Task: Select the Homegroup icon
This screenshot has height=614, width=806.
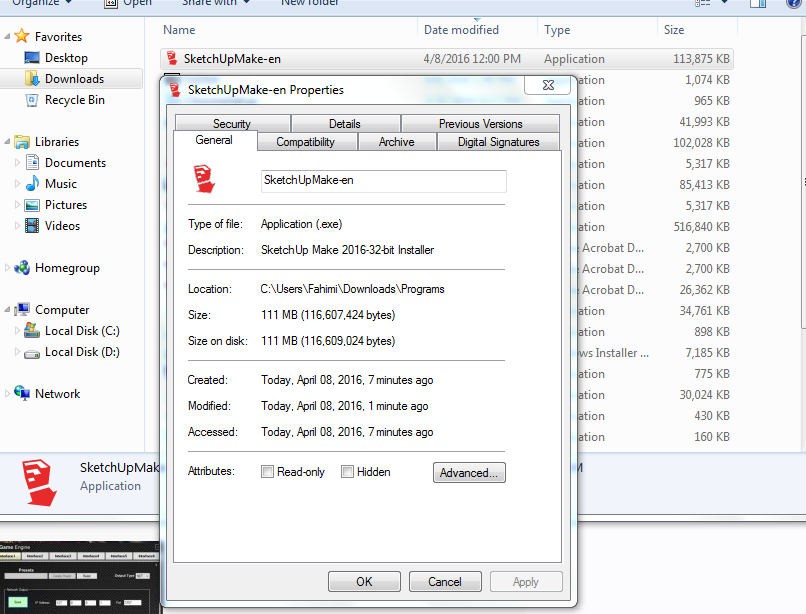Action: (x=22, y=268)
